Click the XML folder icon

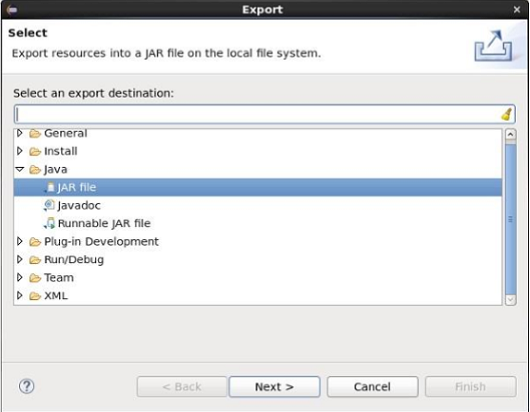35,296
